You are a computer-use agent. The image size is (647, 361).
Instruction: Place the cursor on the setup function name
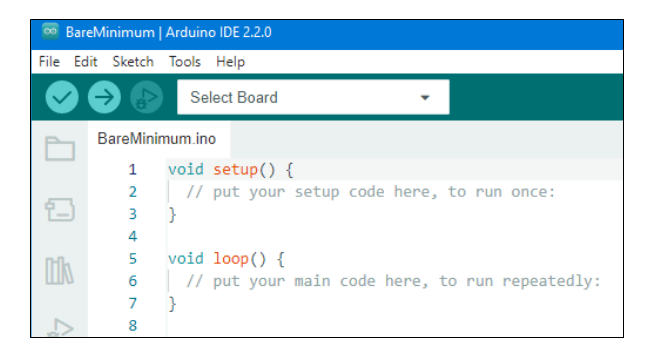tap(235, 170)
